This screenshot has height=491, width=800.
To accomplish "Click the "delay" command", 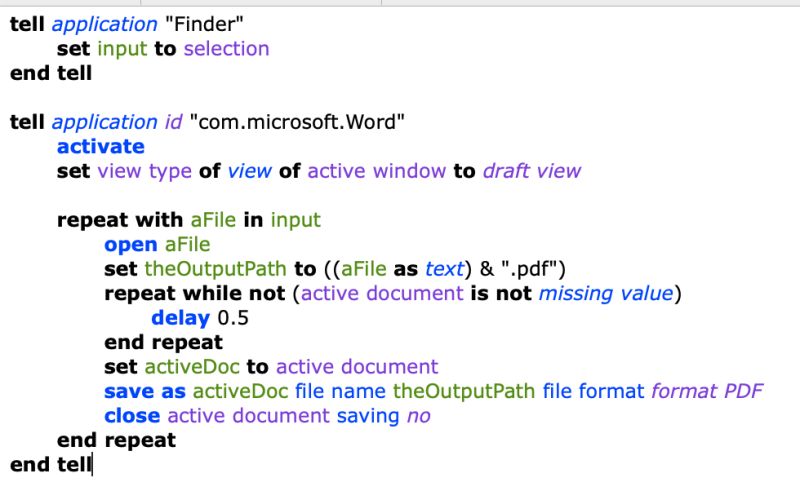I will click(181, 318).
